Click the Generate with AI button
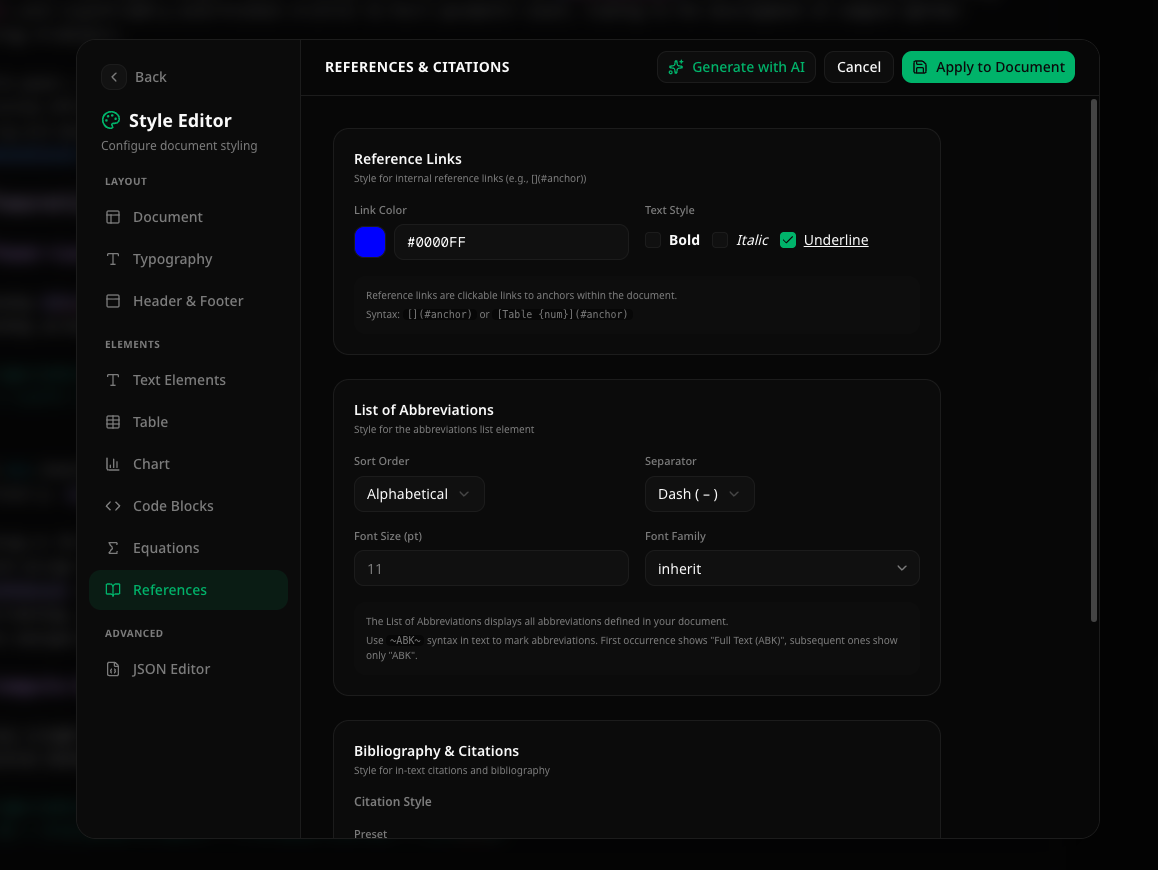Image resolution: width=1158 pixels, height=870 pixels. coord(736,67)
